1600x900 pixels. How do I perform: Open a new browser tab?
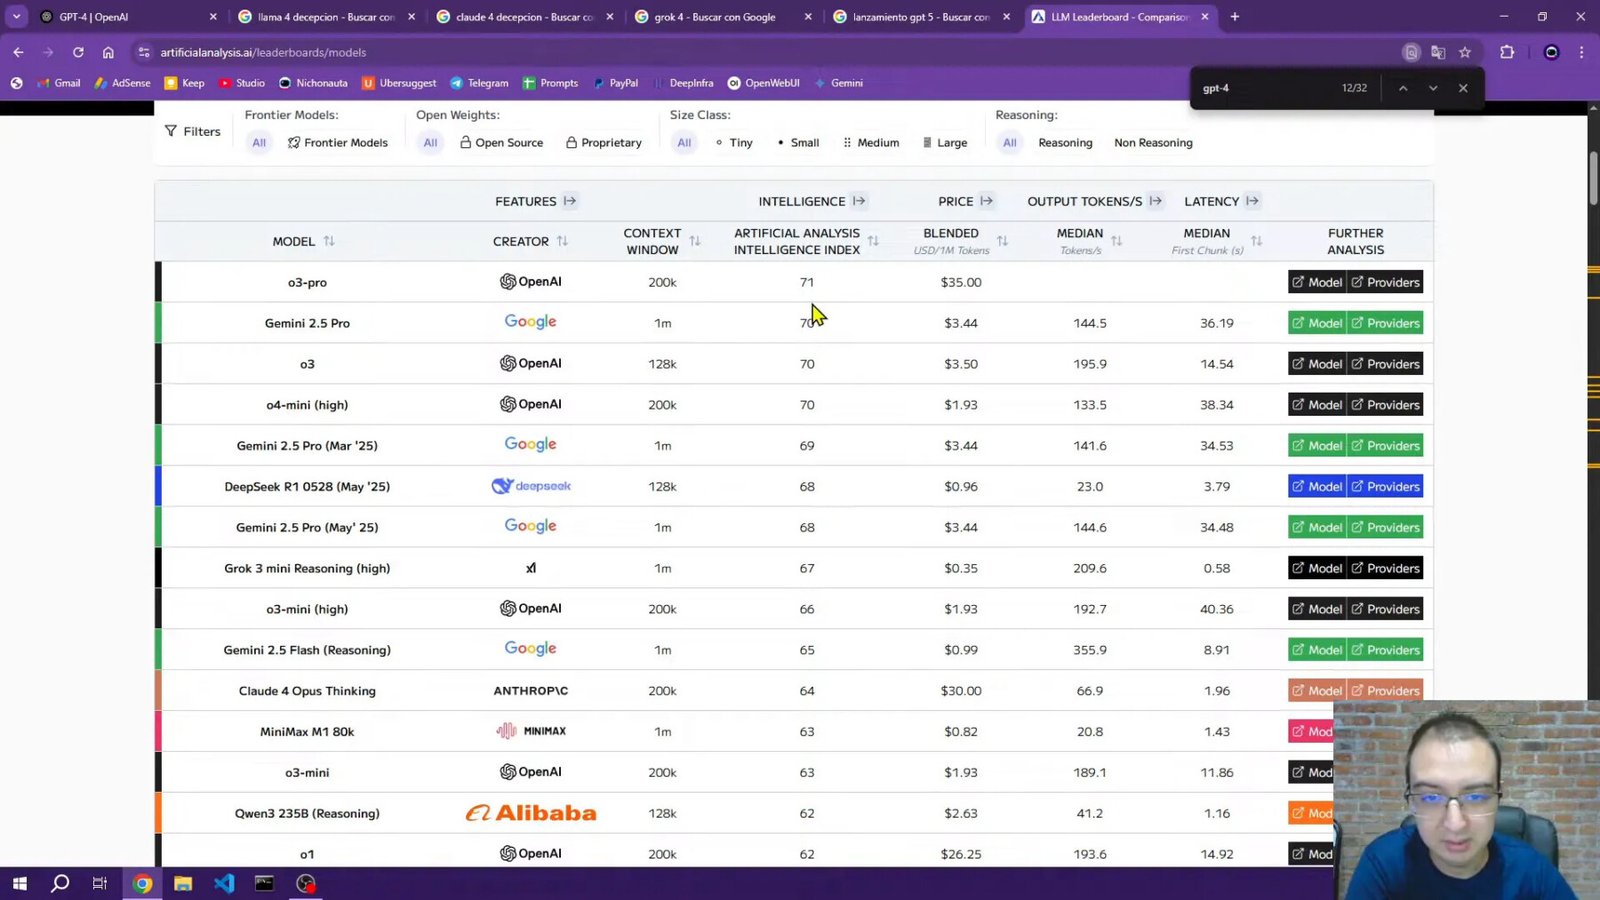pyautogui.click(x=1235, y=17)
